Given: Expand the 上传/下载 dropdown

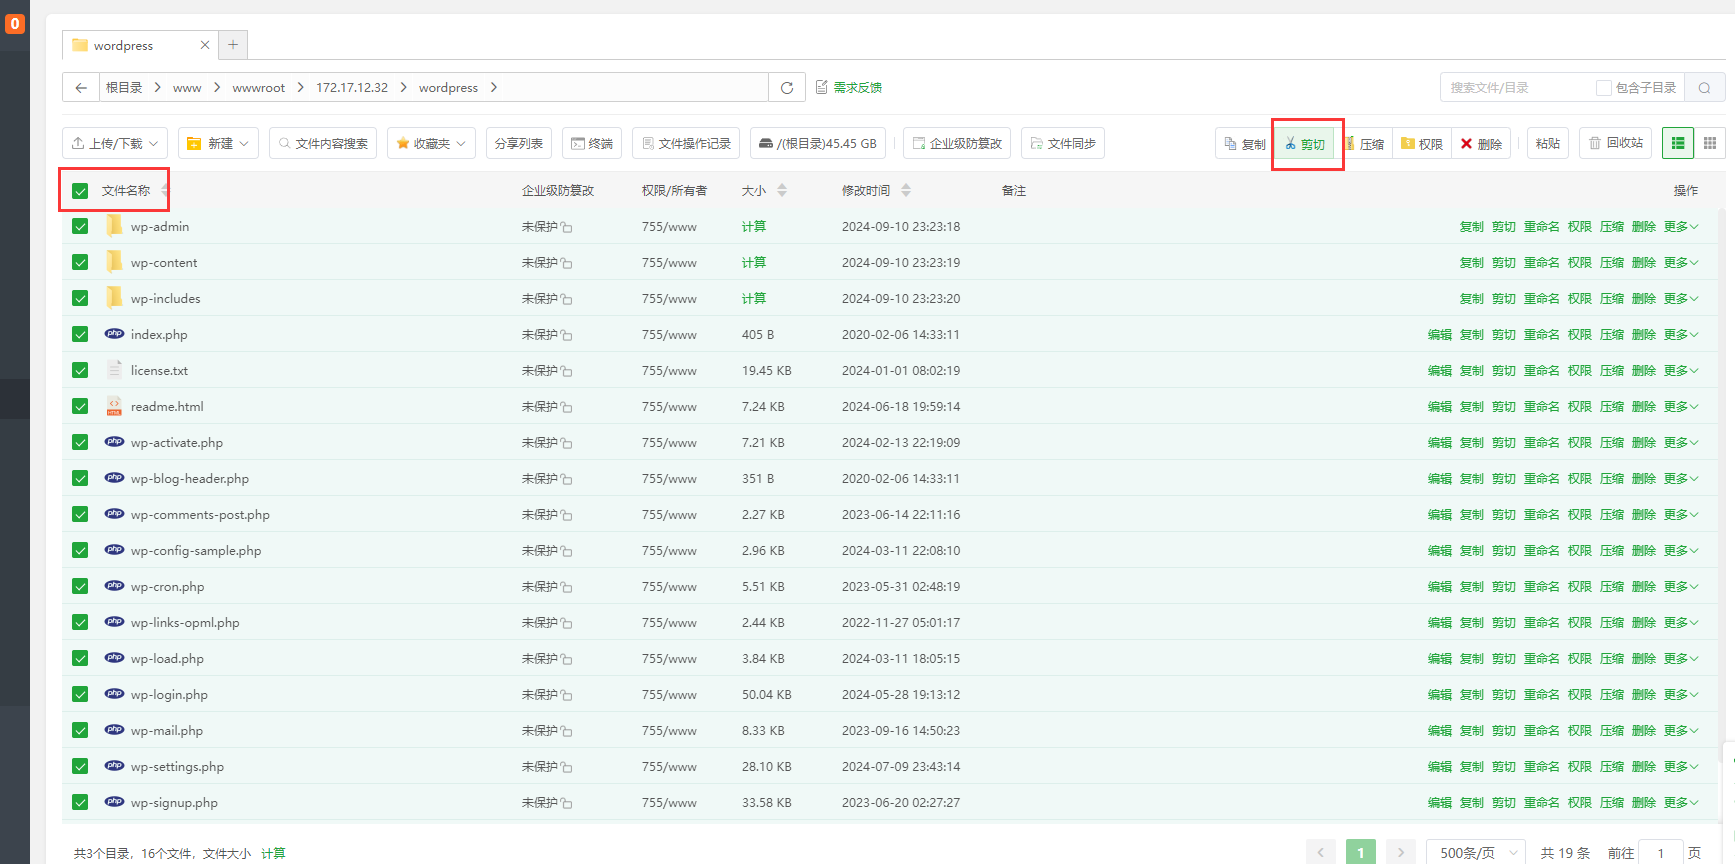Looking at the screenshot, I should pos(115,143).
